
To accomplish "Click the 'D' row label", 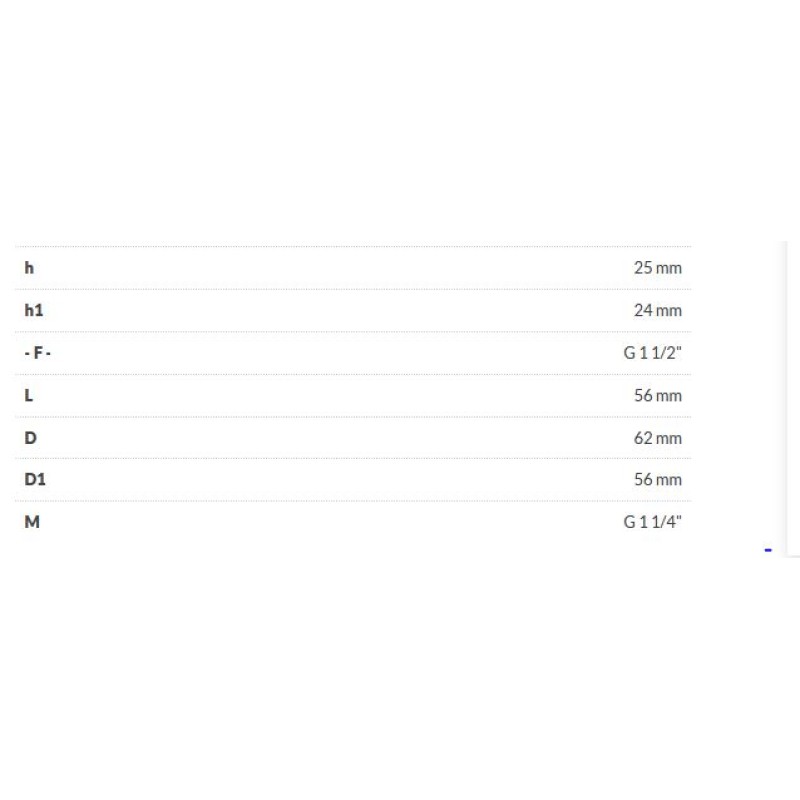I will [x=30, y=437].
